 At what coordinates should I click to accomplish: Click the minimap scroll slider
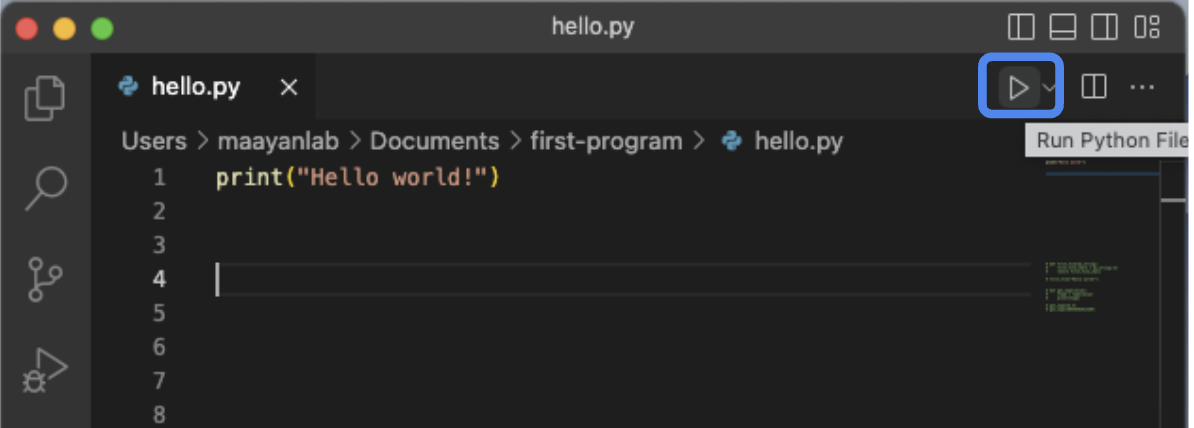click(x=1172, y=199)
